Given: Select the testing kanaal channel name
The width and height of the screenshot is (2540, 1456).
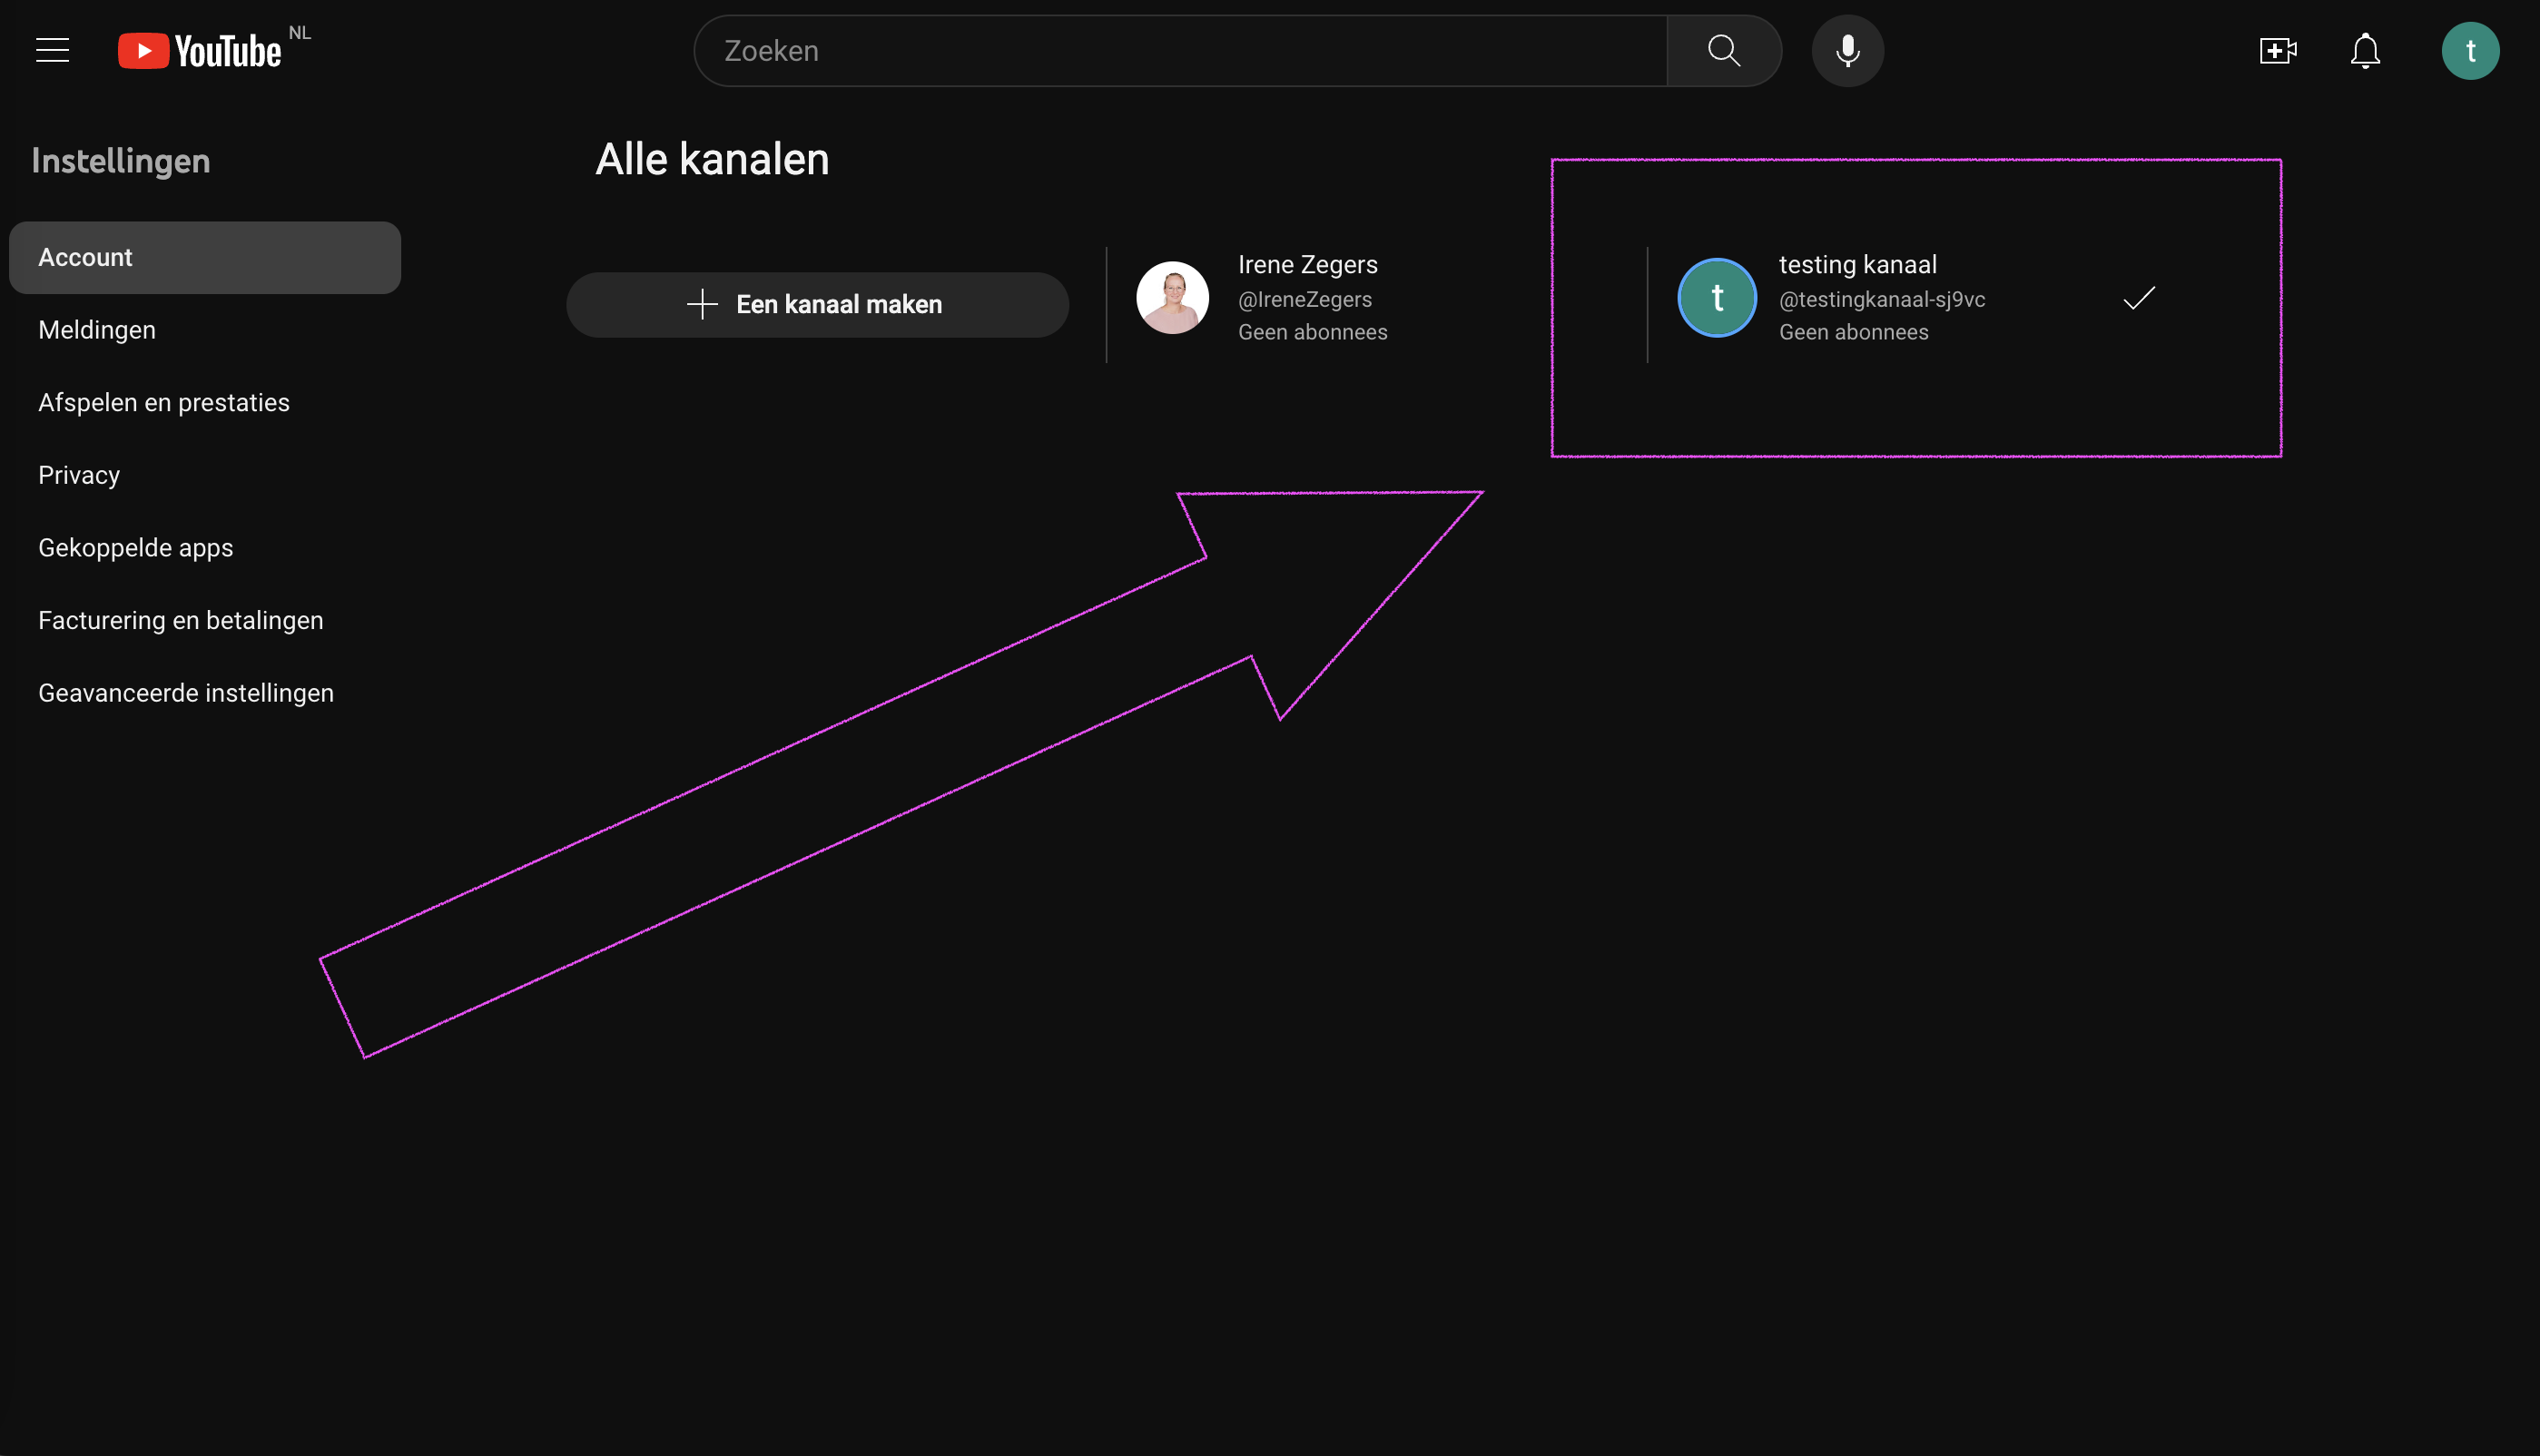Looking at the screenshot, I should point(1857,264).
